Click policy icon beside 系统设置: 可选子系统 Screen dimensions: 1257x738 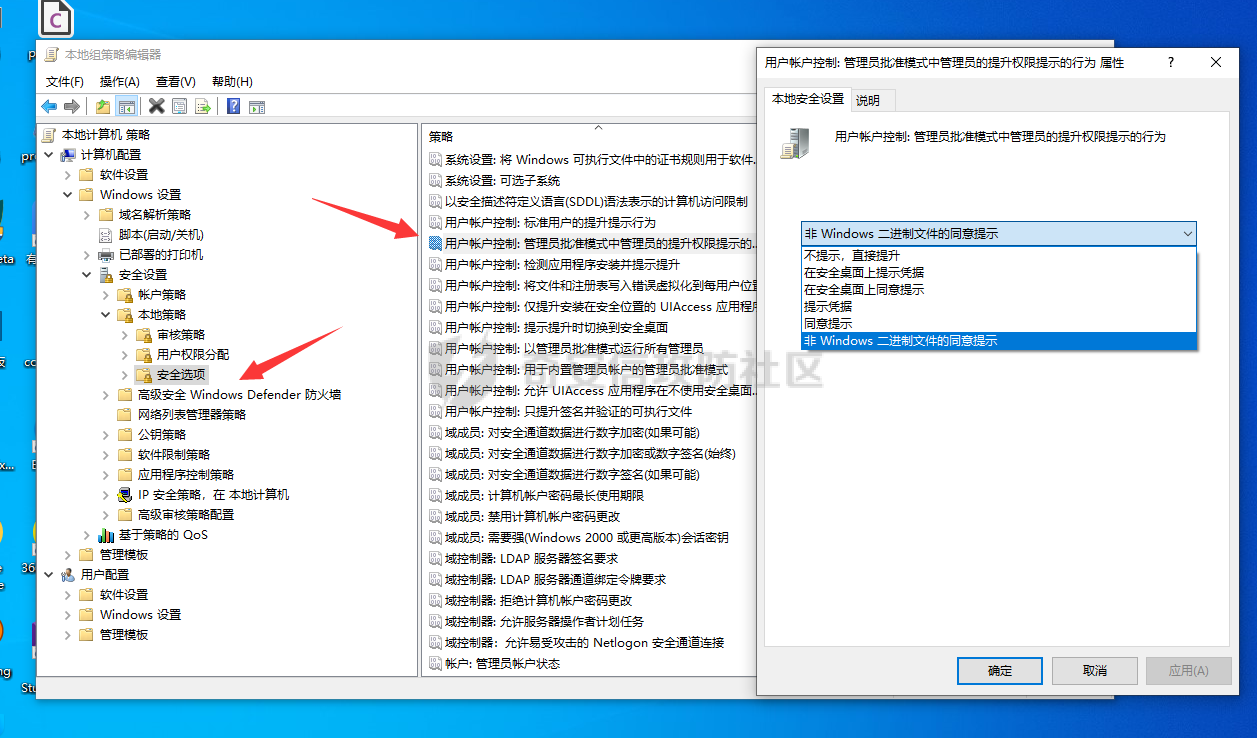tap(435, 180)
